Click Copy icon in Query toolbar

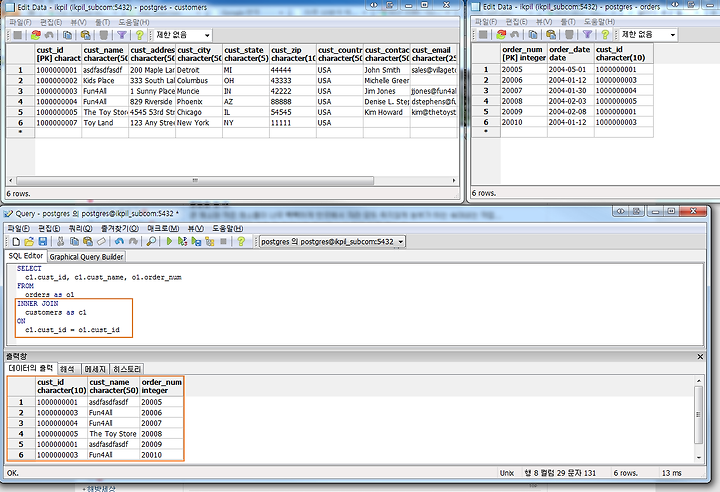pos(74,242)
